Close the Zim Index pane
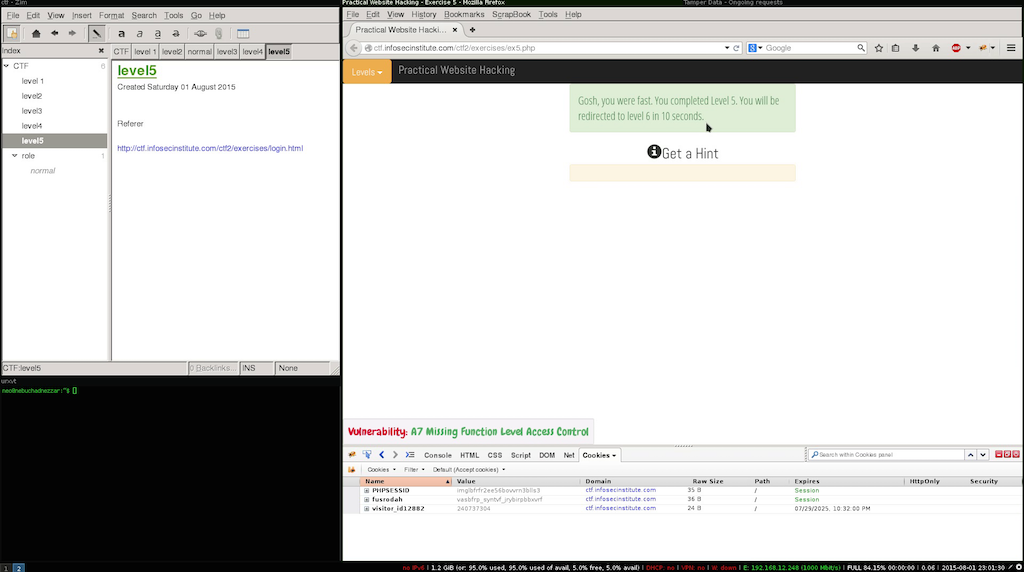The width and height of the screenshot is (1024, 572). point(101,50)
